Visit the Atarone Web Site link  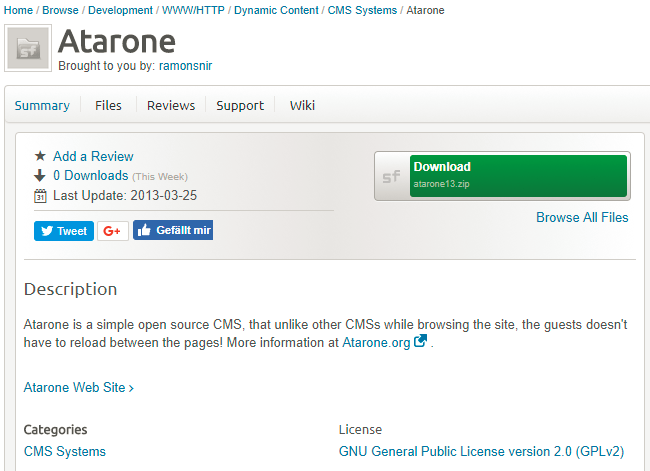coord(78,387)
